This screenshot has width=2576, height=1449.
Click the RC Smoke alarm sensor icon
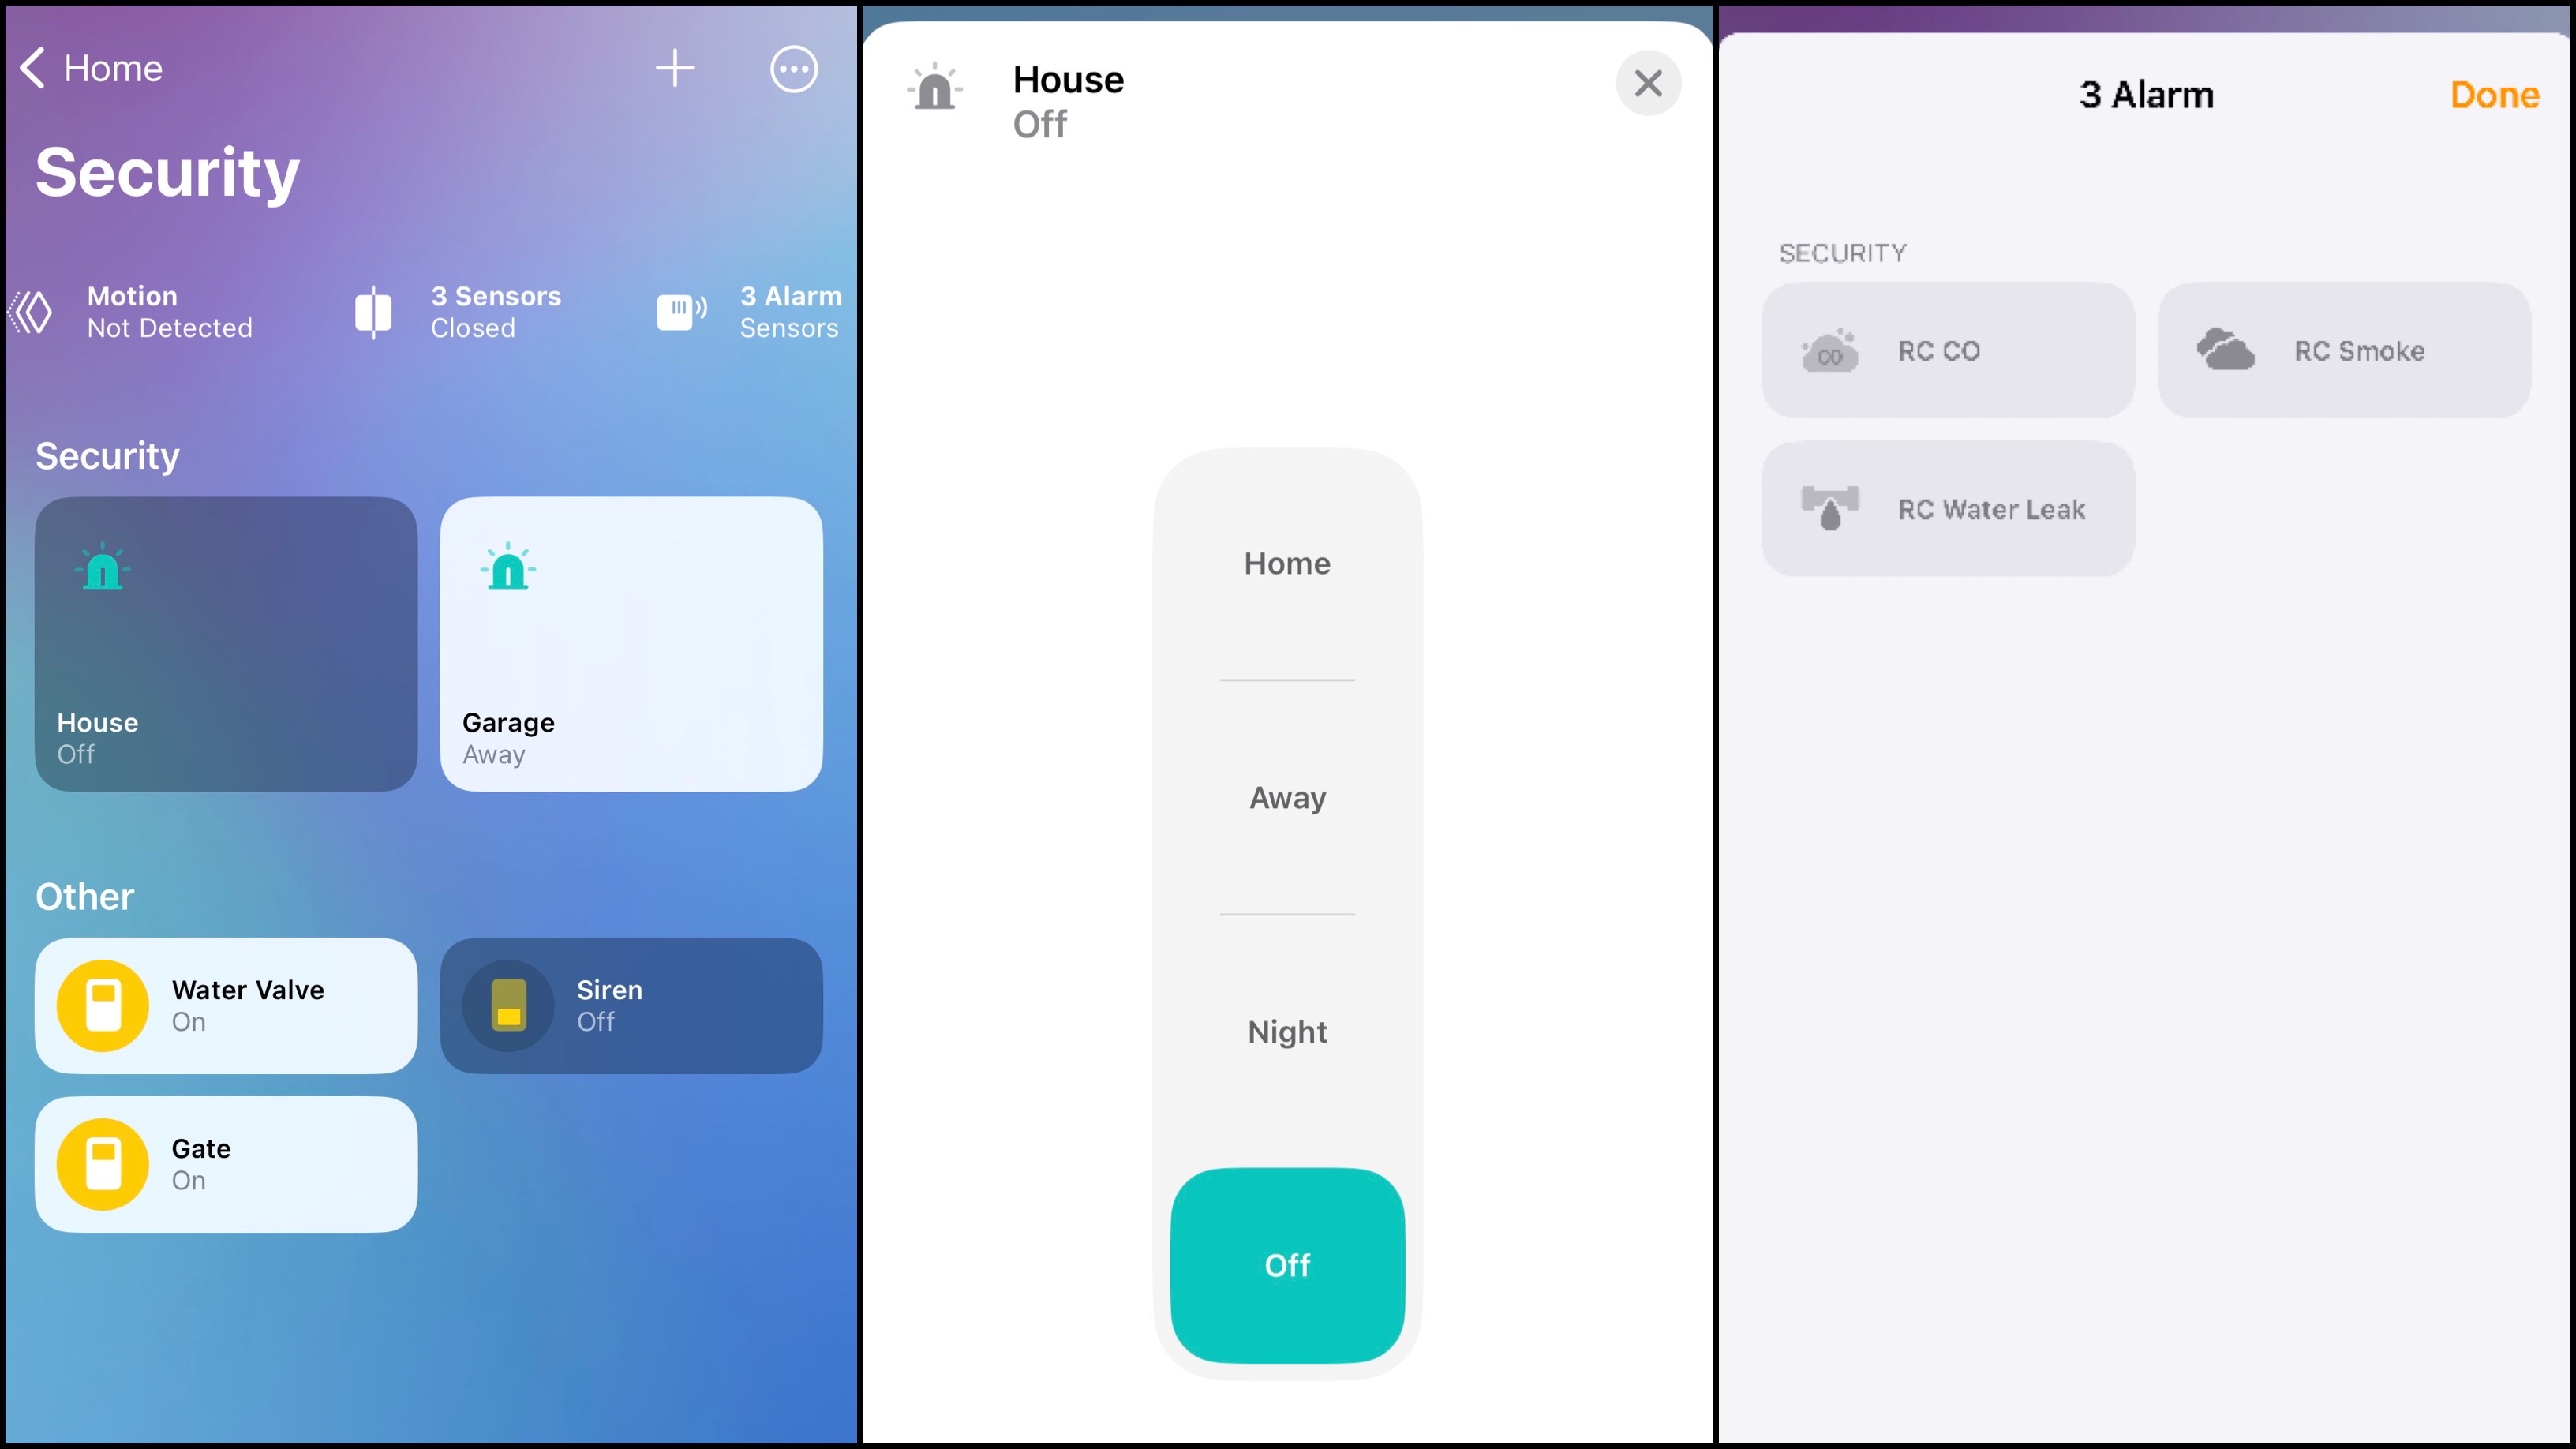pos(2226,349)
